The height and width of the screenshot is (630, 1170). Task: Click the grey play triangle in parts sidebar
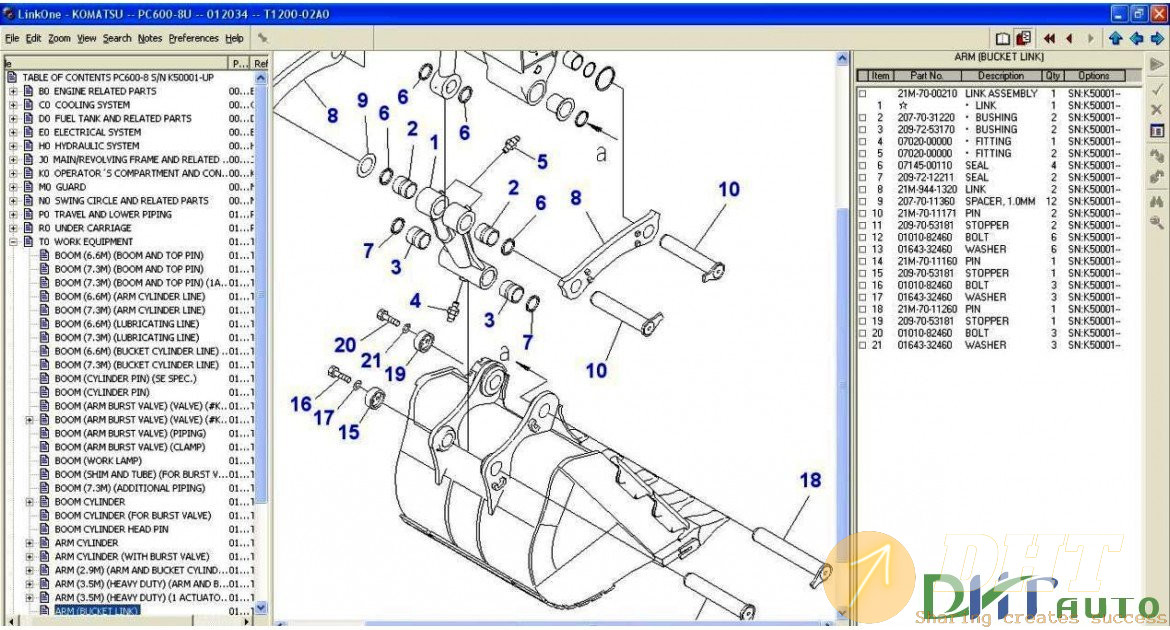point(1157,65)
